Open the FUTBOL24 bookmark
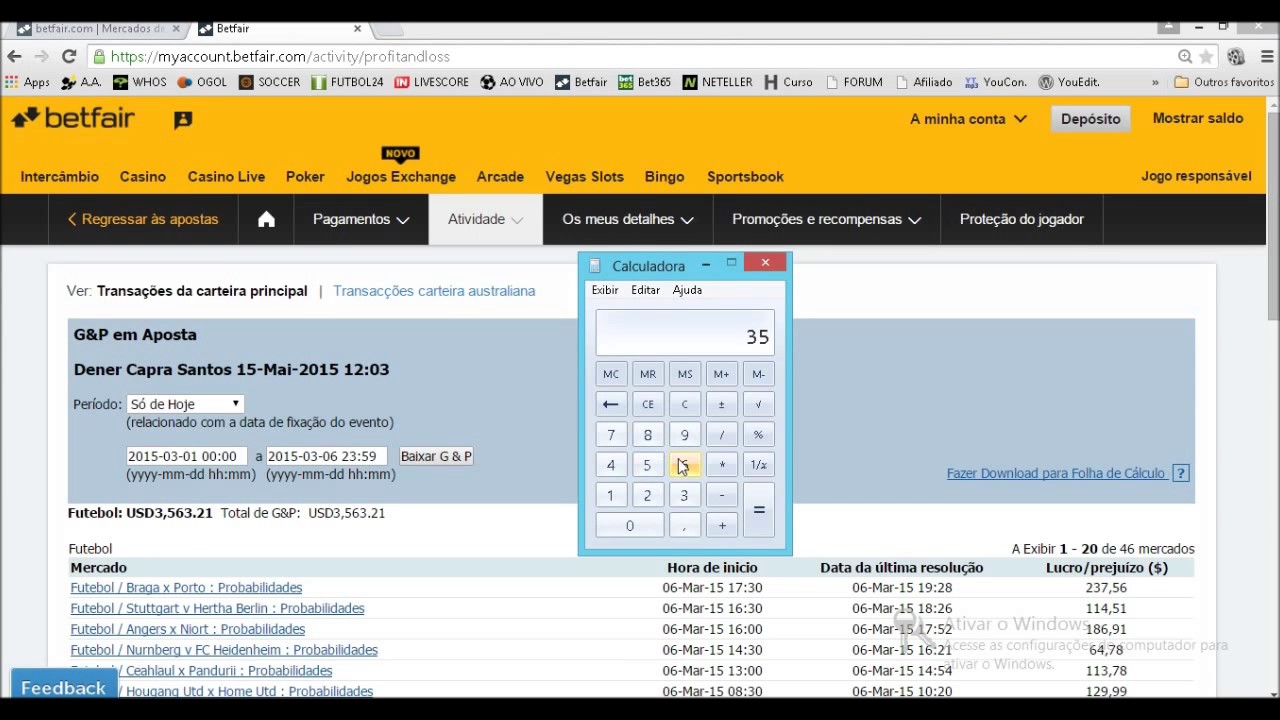Viewport: 1280px width, 720px height. (x=347, y=82)
